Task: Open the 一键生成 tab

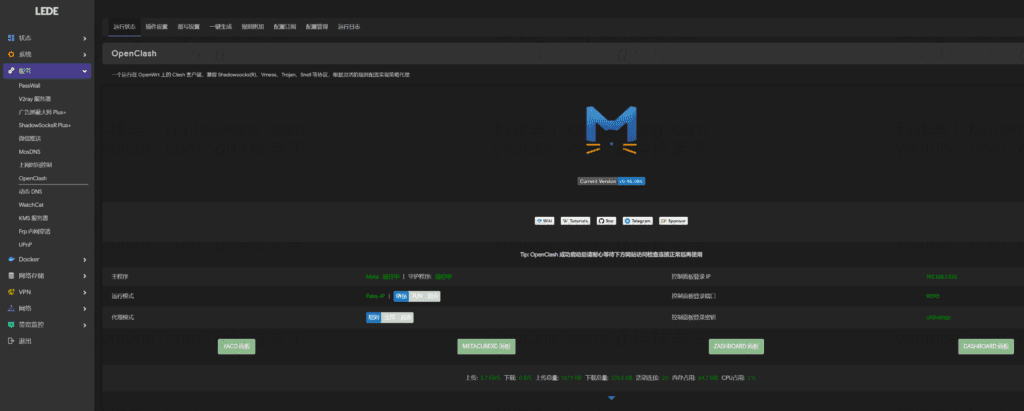Action: [220, 27]
